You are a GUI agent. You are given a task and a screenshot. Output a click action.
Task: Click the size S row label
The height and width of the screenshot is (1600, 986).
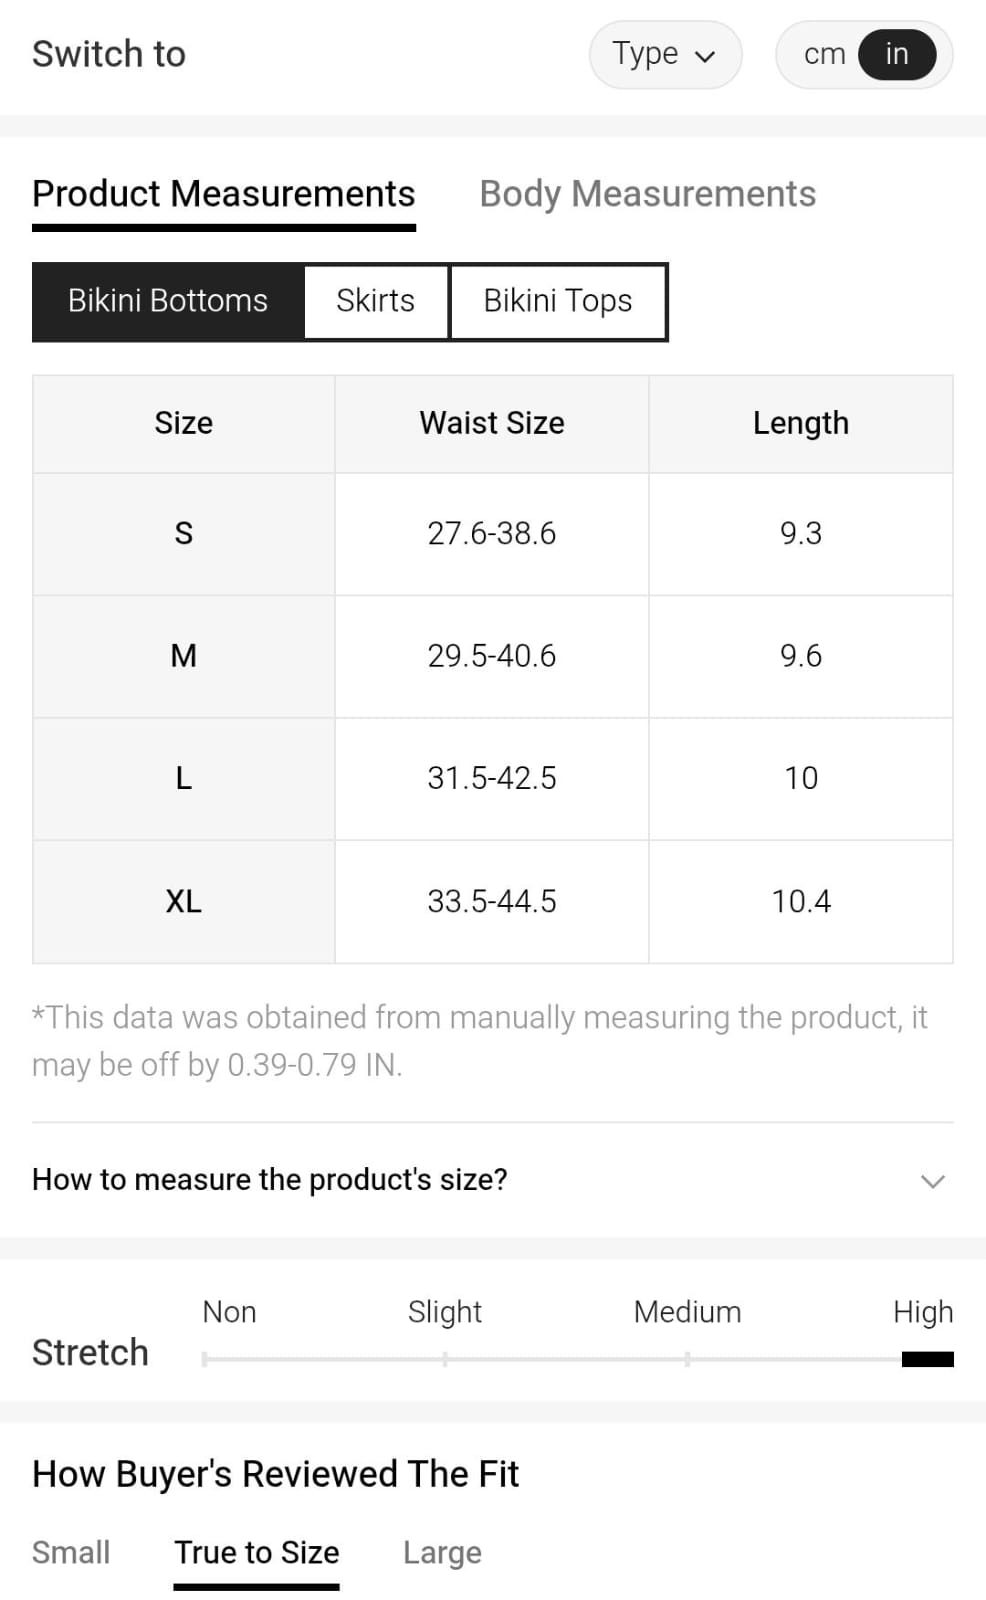183,533
